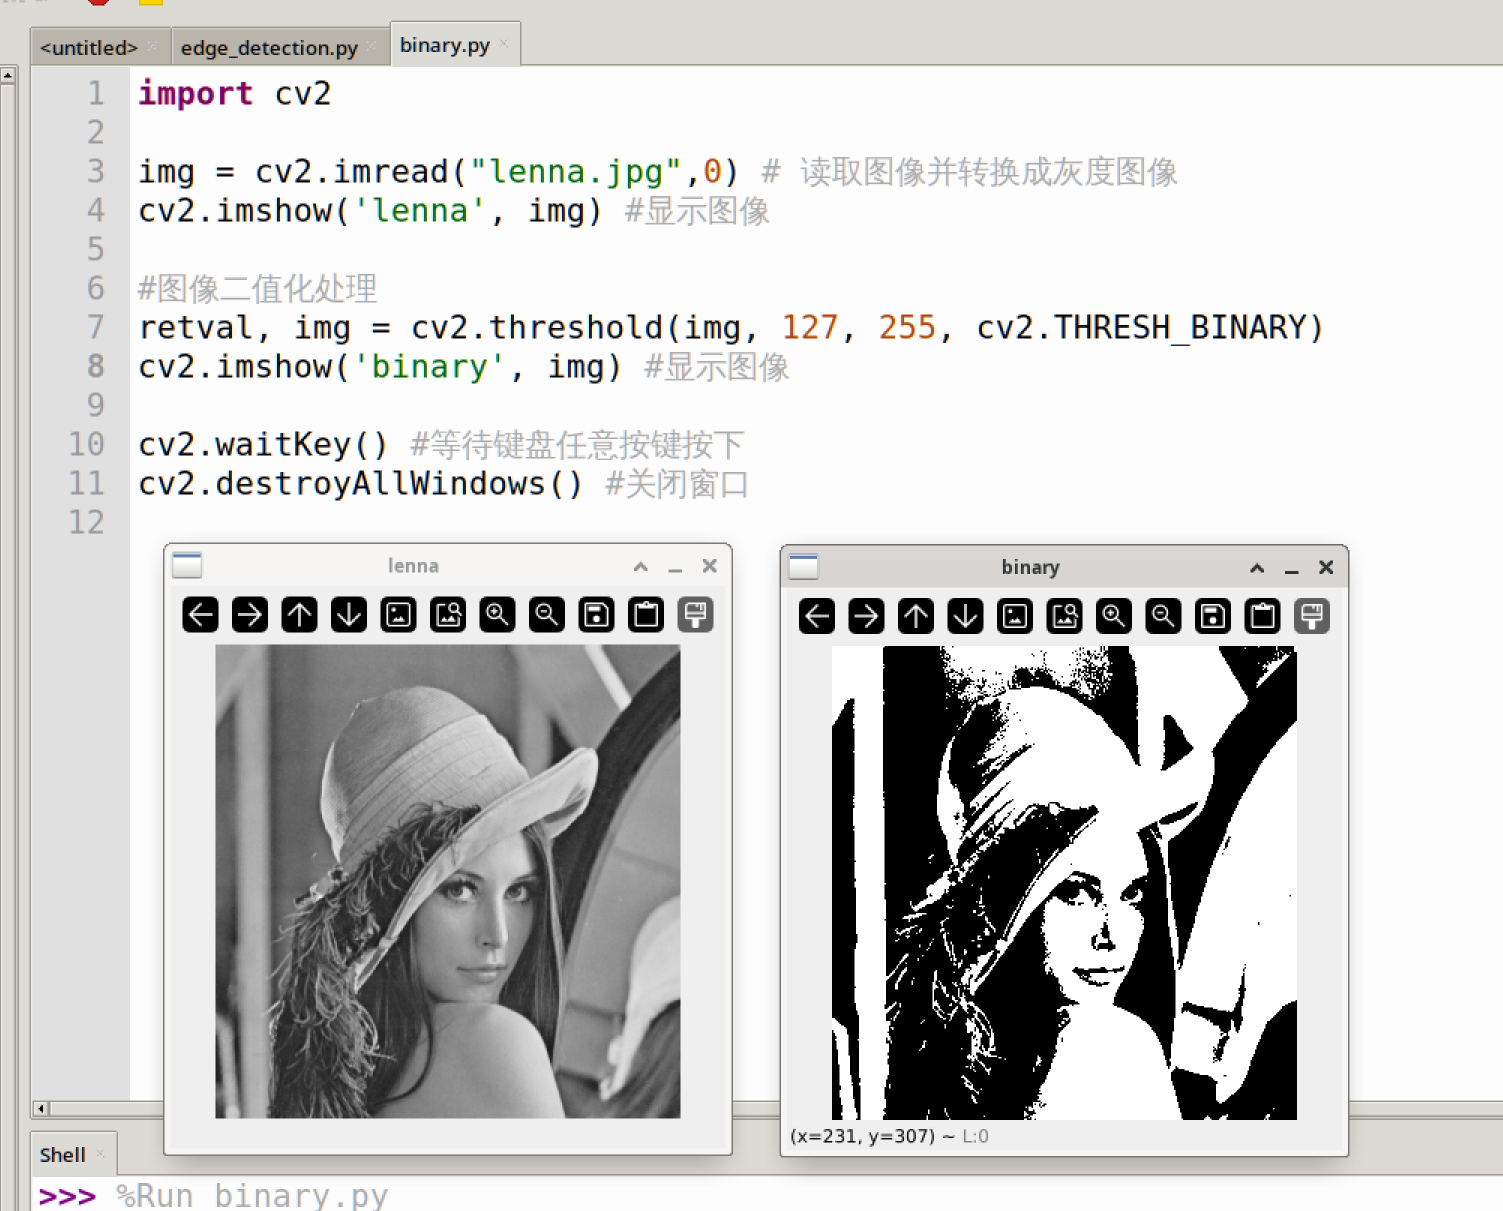Click the max value 255
The width and height of the screenshot is (1503, 1211).
click(x=907, y=328)
